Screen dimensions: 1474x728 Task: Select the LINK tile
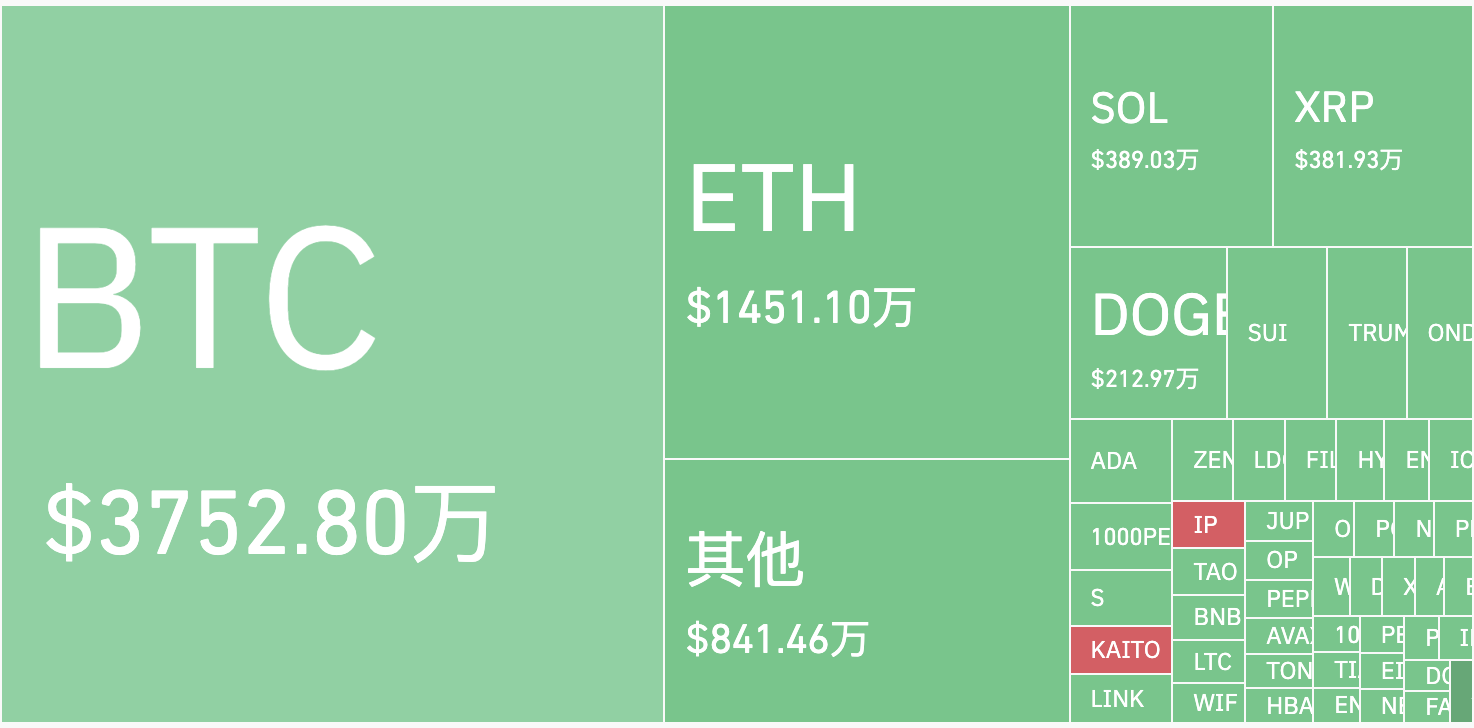1120,699
